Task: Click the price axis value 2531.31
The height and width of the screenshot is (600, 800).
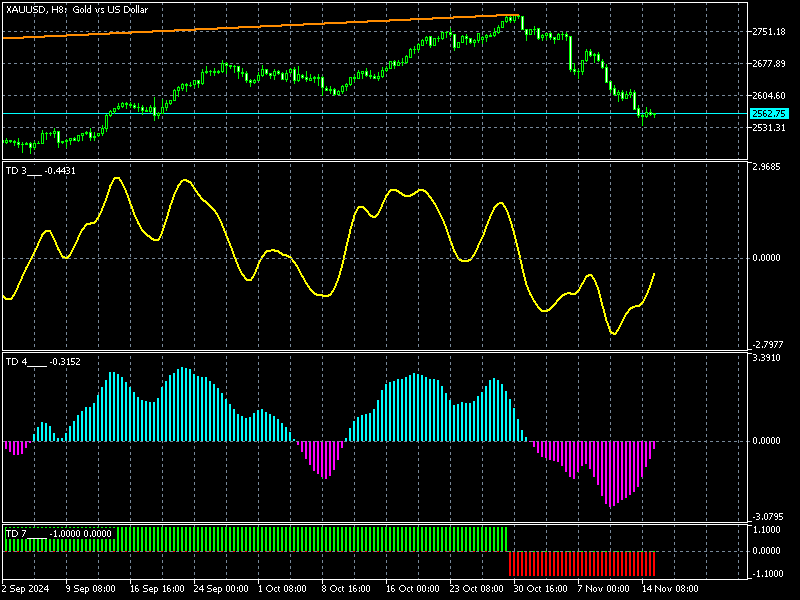Action: click(769, 128)
